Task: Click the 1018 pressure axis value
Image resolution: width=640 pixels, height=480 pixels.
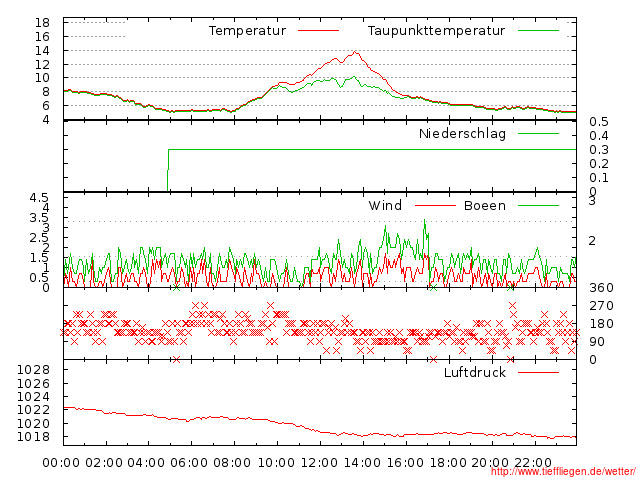Action: [x=33, y=437]
